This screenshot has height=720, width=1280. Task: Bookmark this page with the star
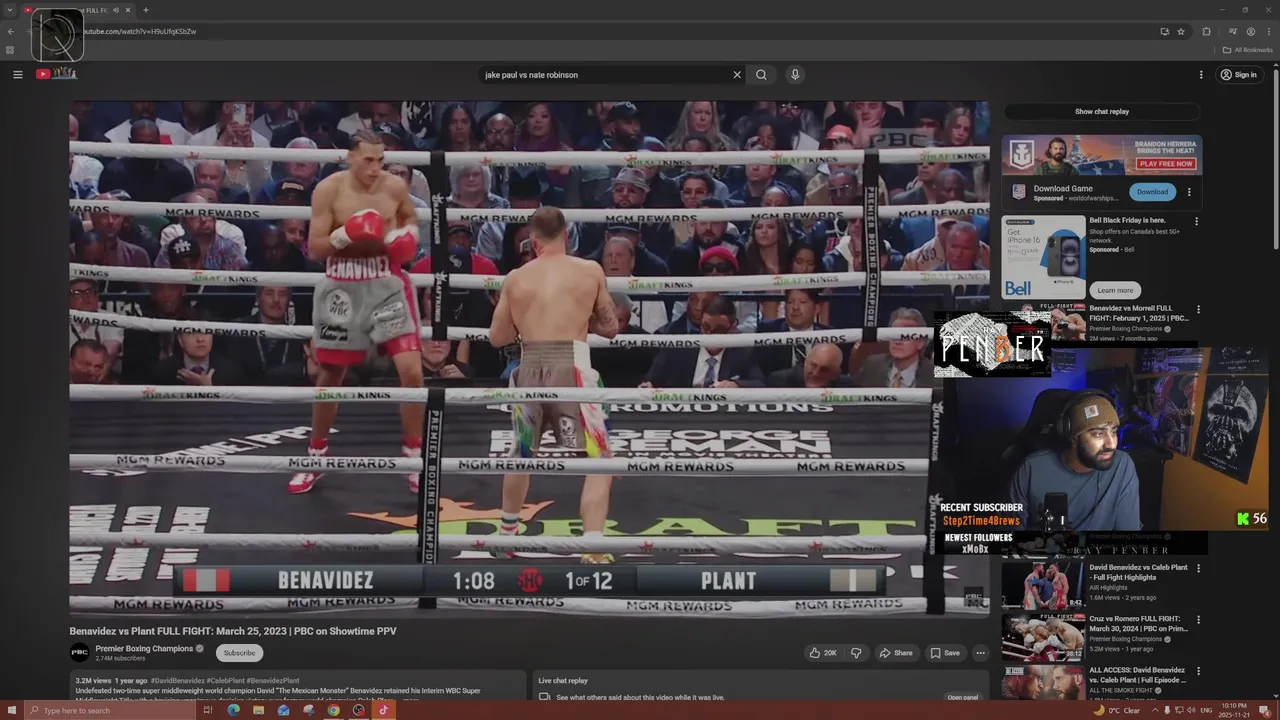pos(1181,31)
